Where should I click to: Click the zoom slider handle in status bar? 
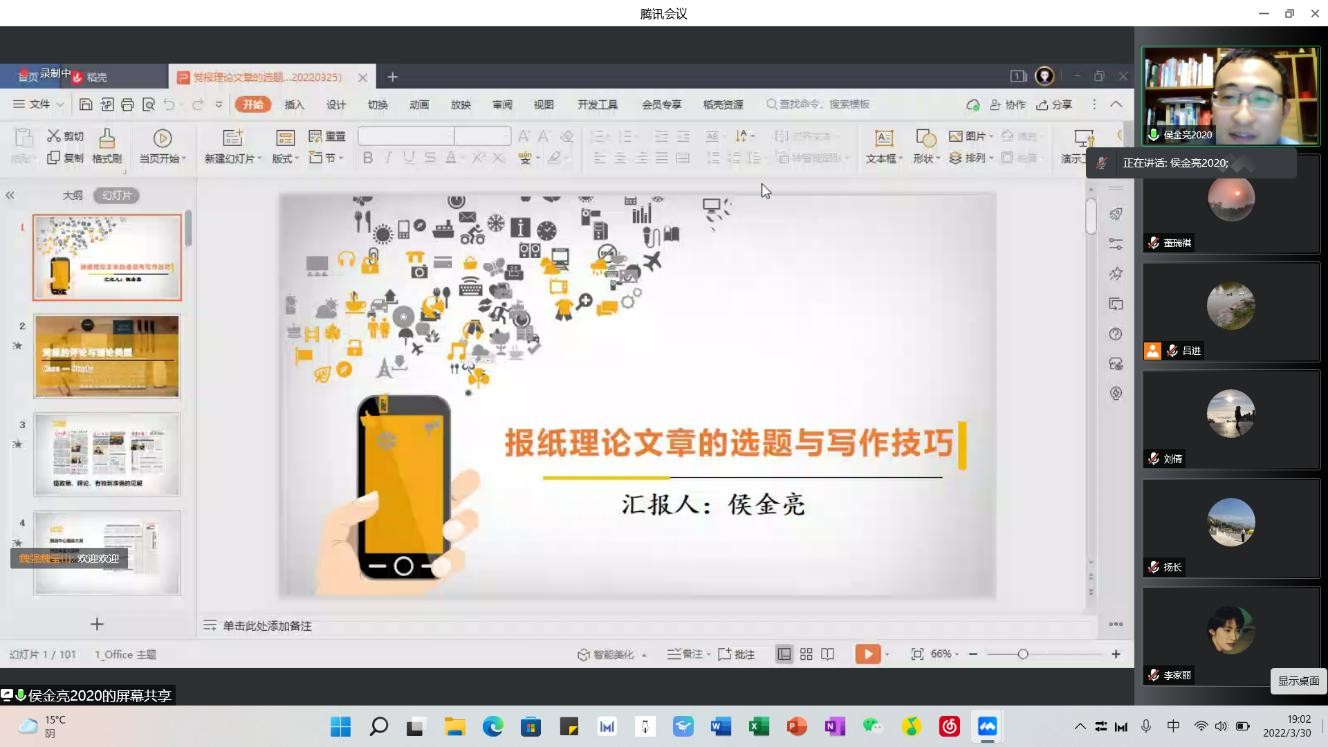(1022, 654)
